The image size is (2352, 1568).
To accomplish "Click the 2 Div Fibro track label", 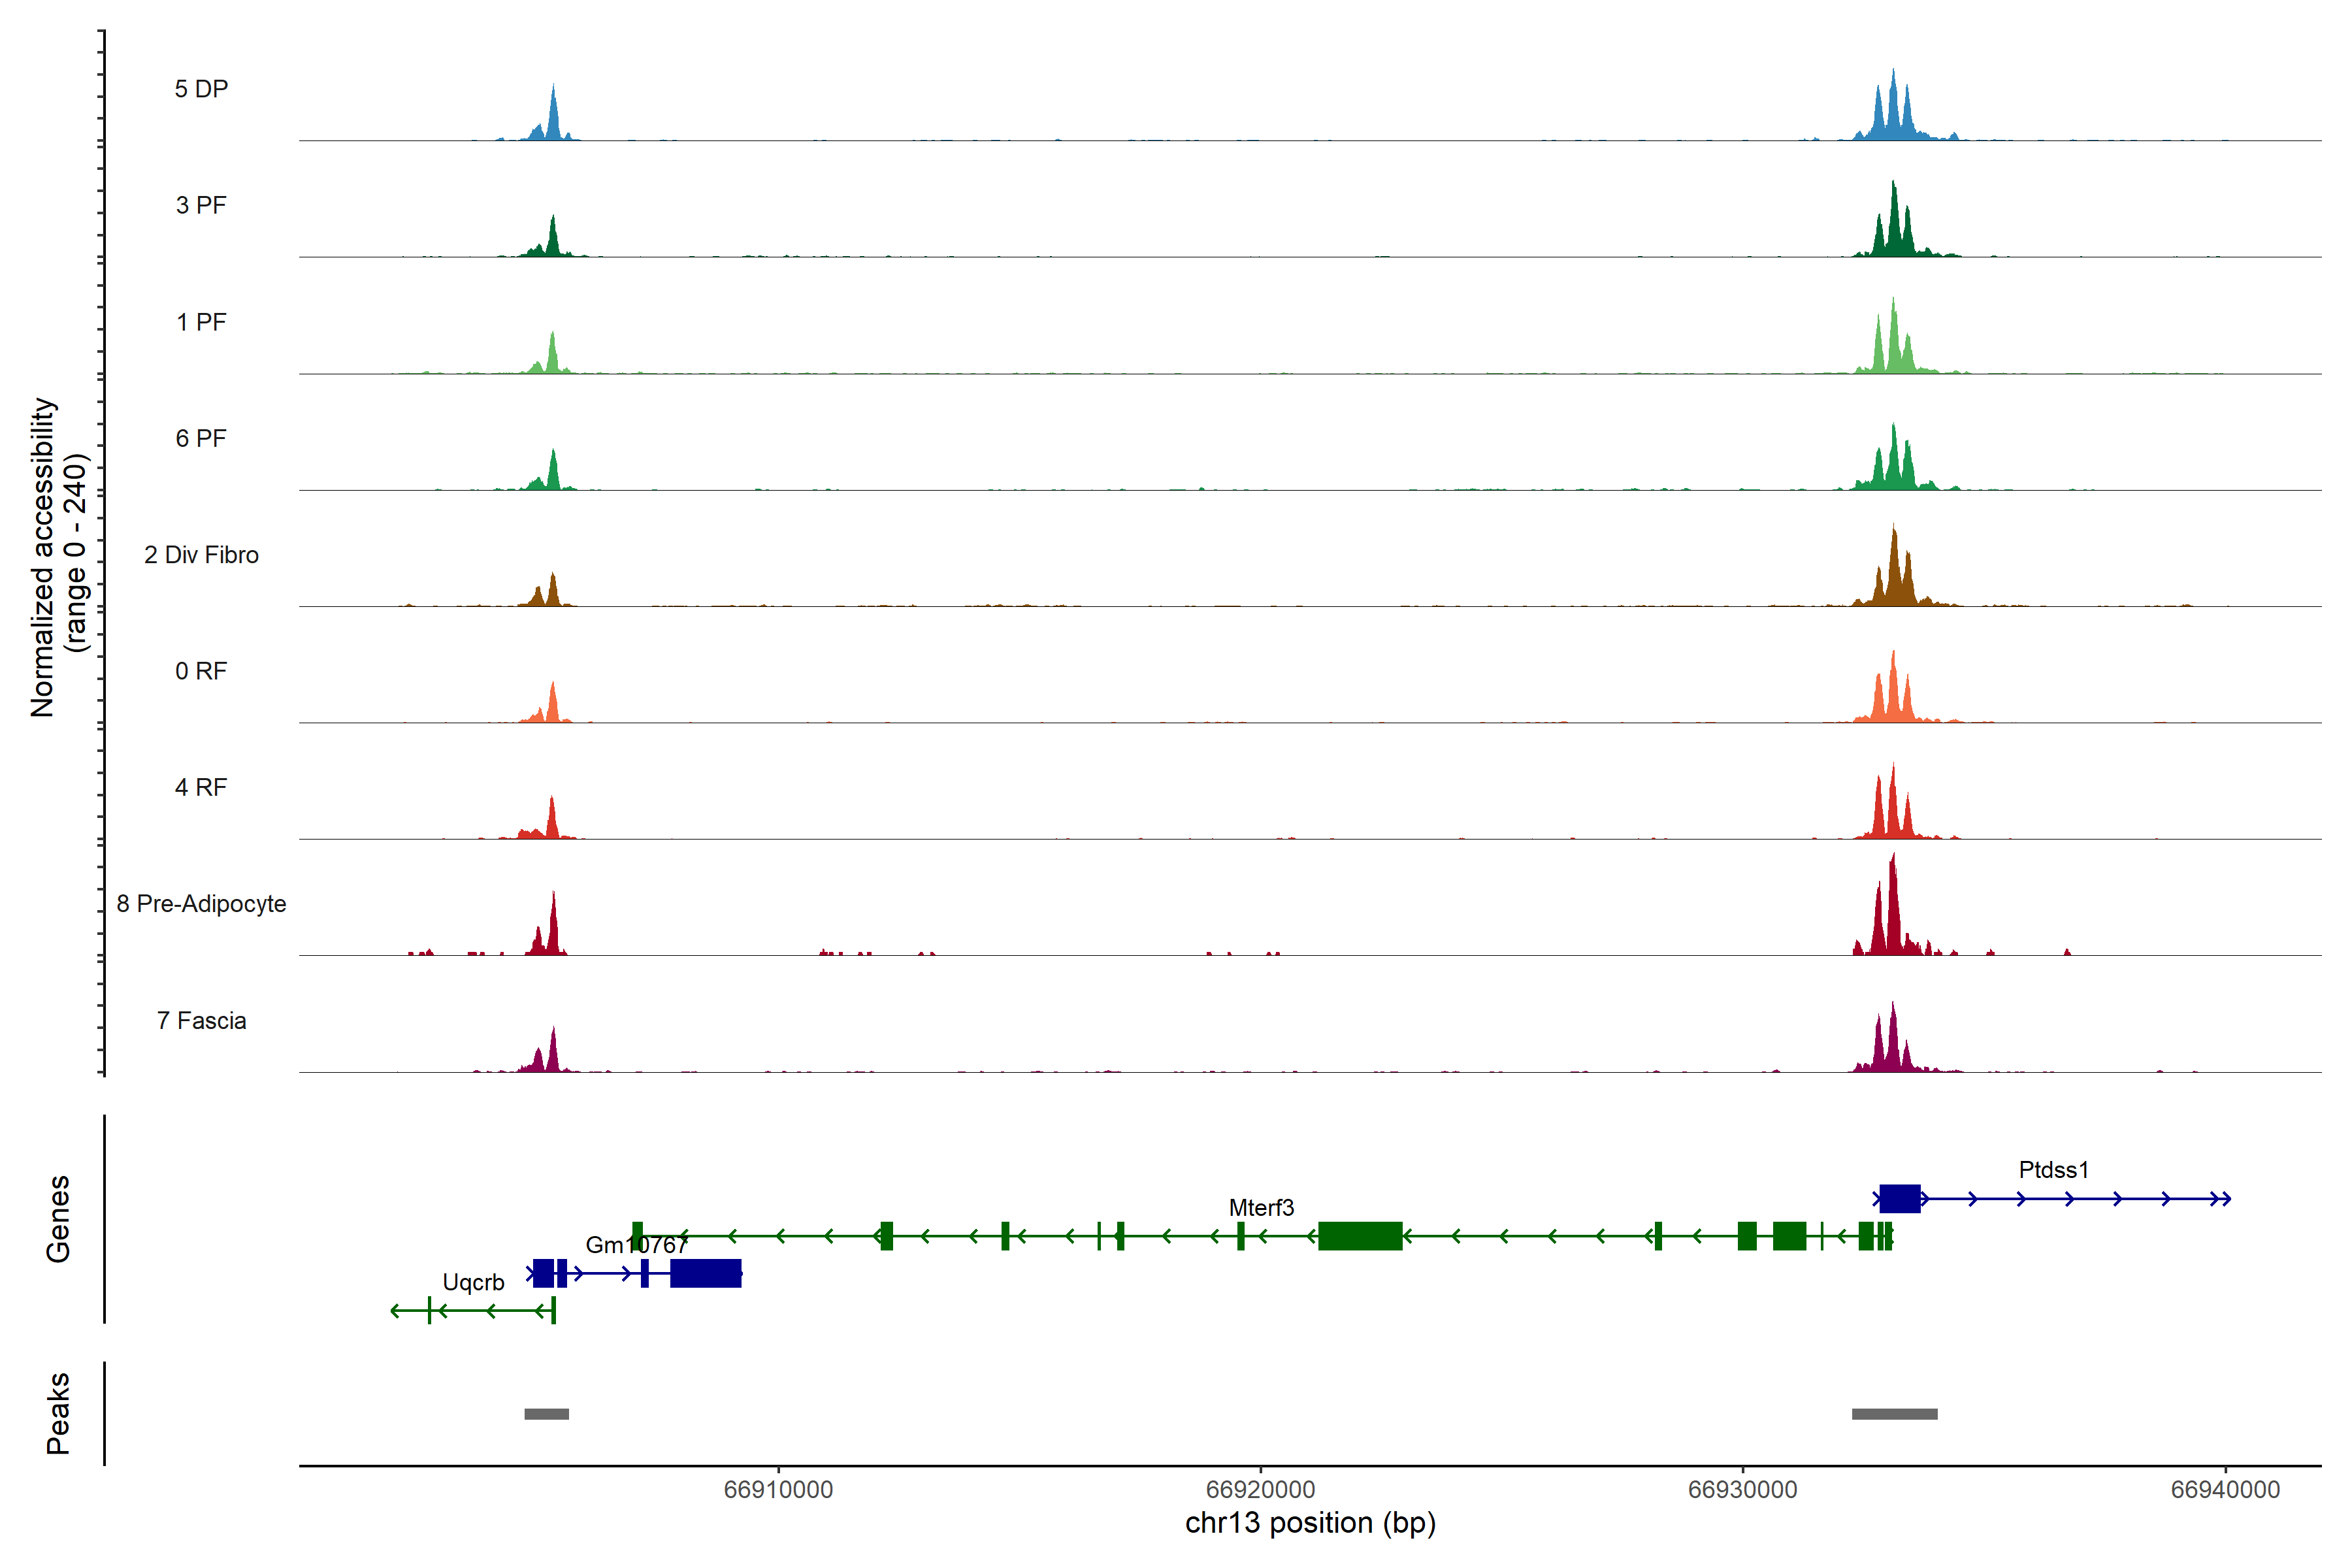I will (201, 554).
